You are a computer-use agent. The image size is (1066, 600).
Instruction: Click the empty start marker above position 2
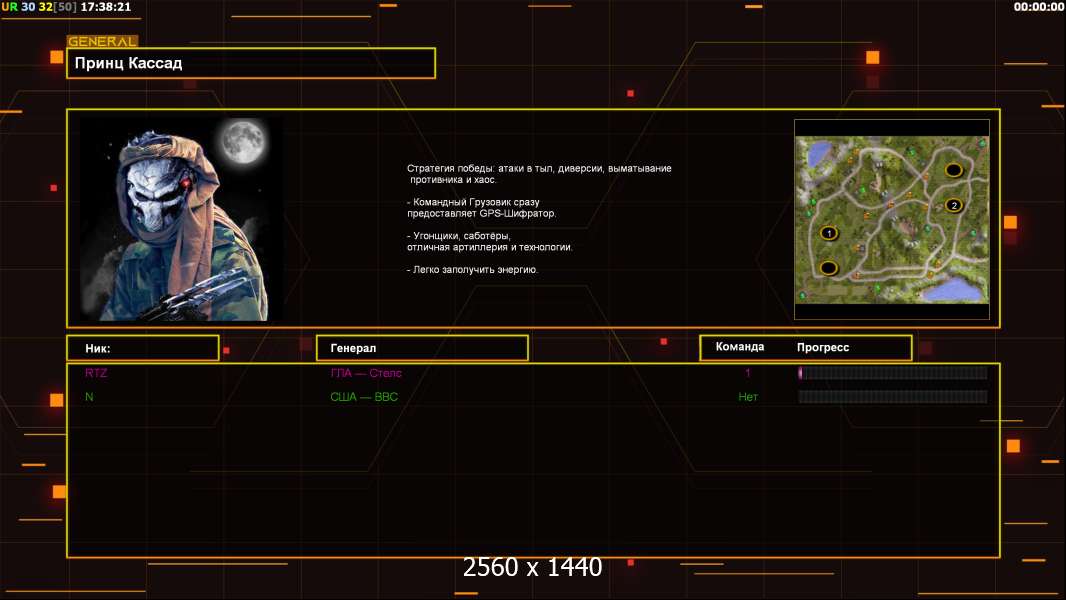click(x=953, y=170)
